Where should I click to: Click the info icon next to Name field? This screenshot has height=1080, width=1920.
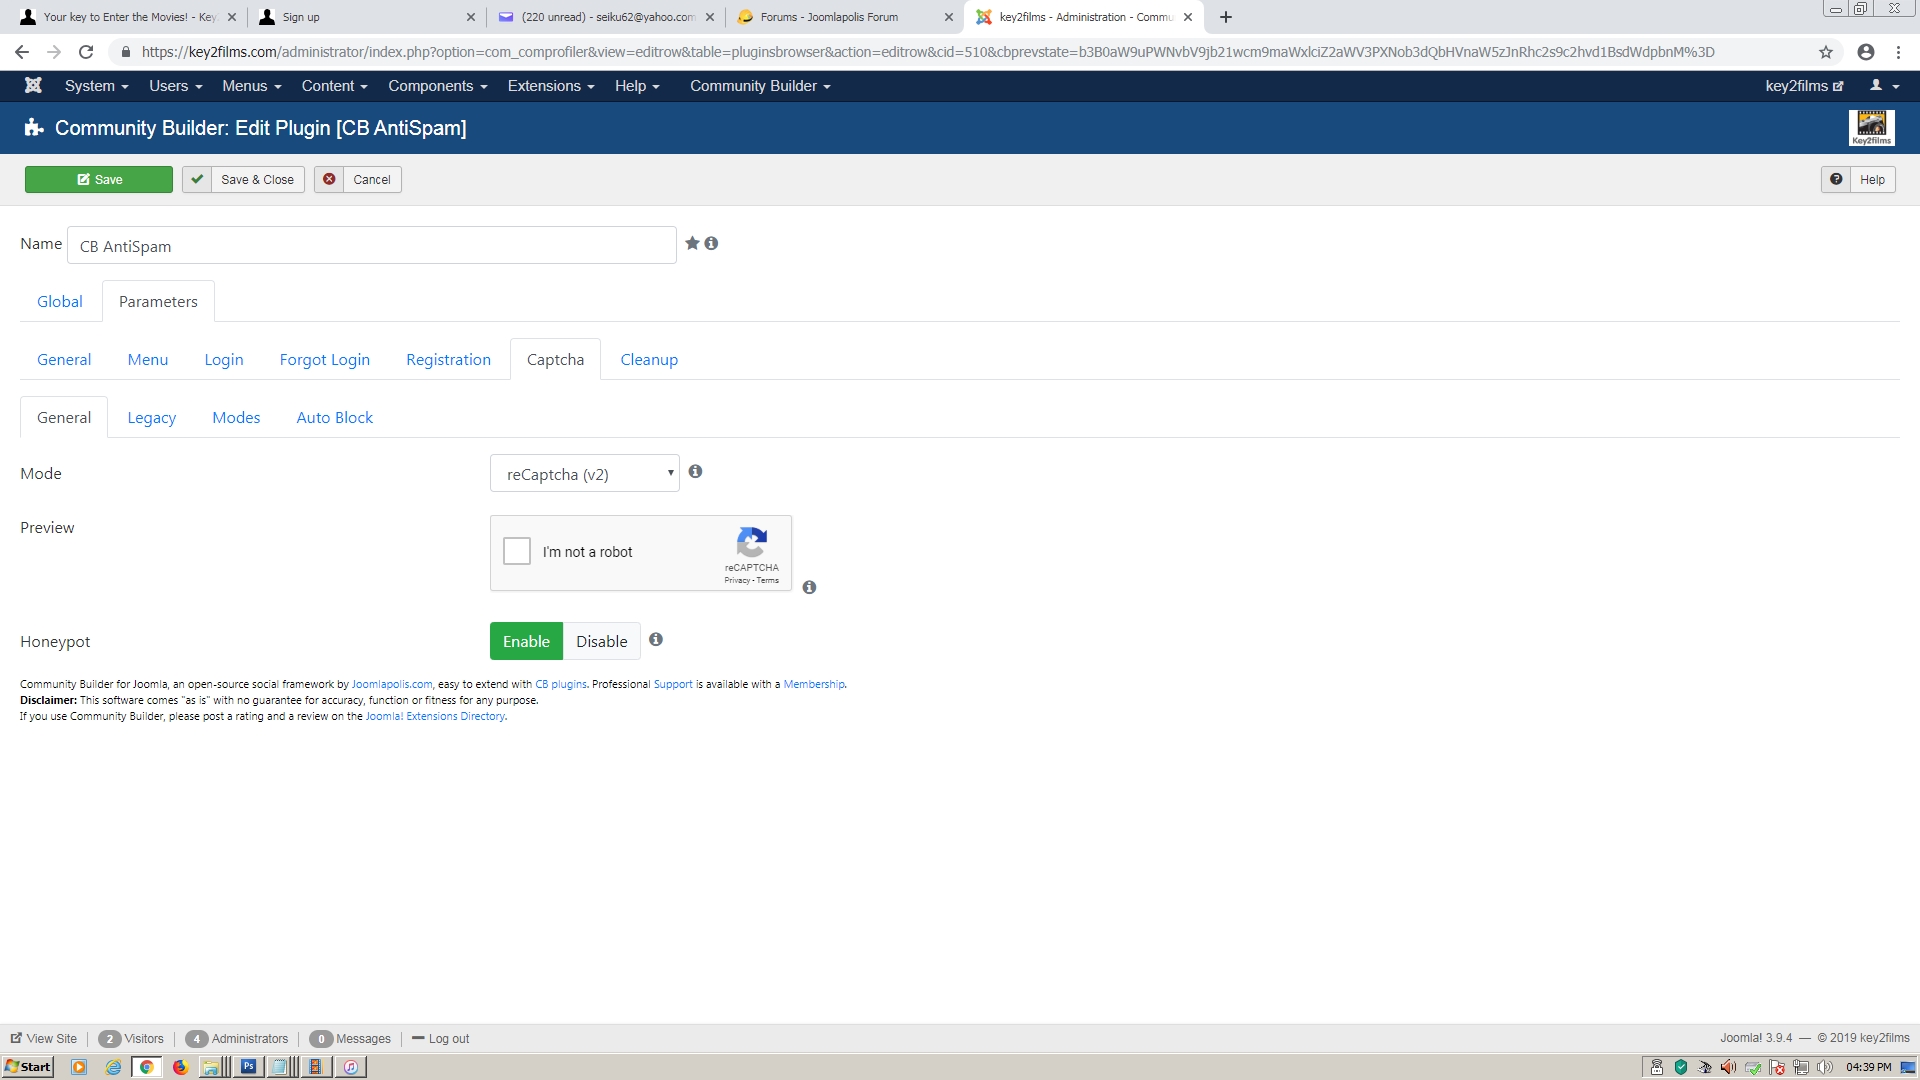coord(711,243)
